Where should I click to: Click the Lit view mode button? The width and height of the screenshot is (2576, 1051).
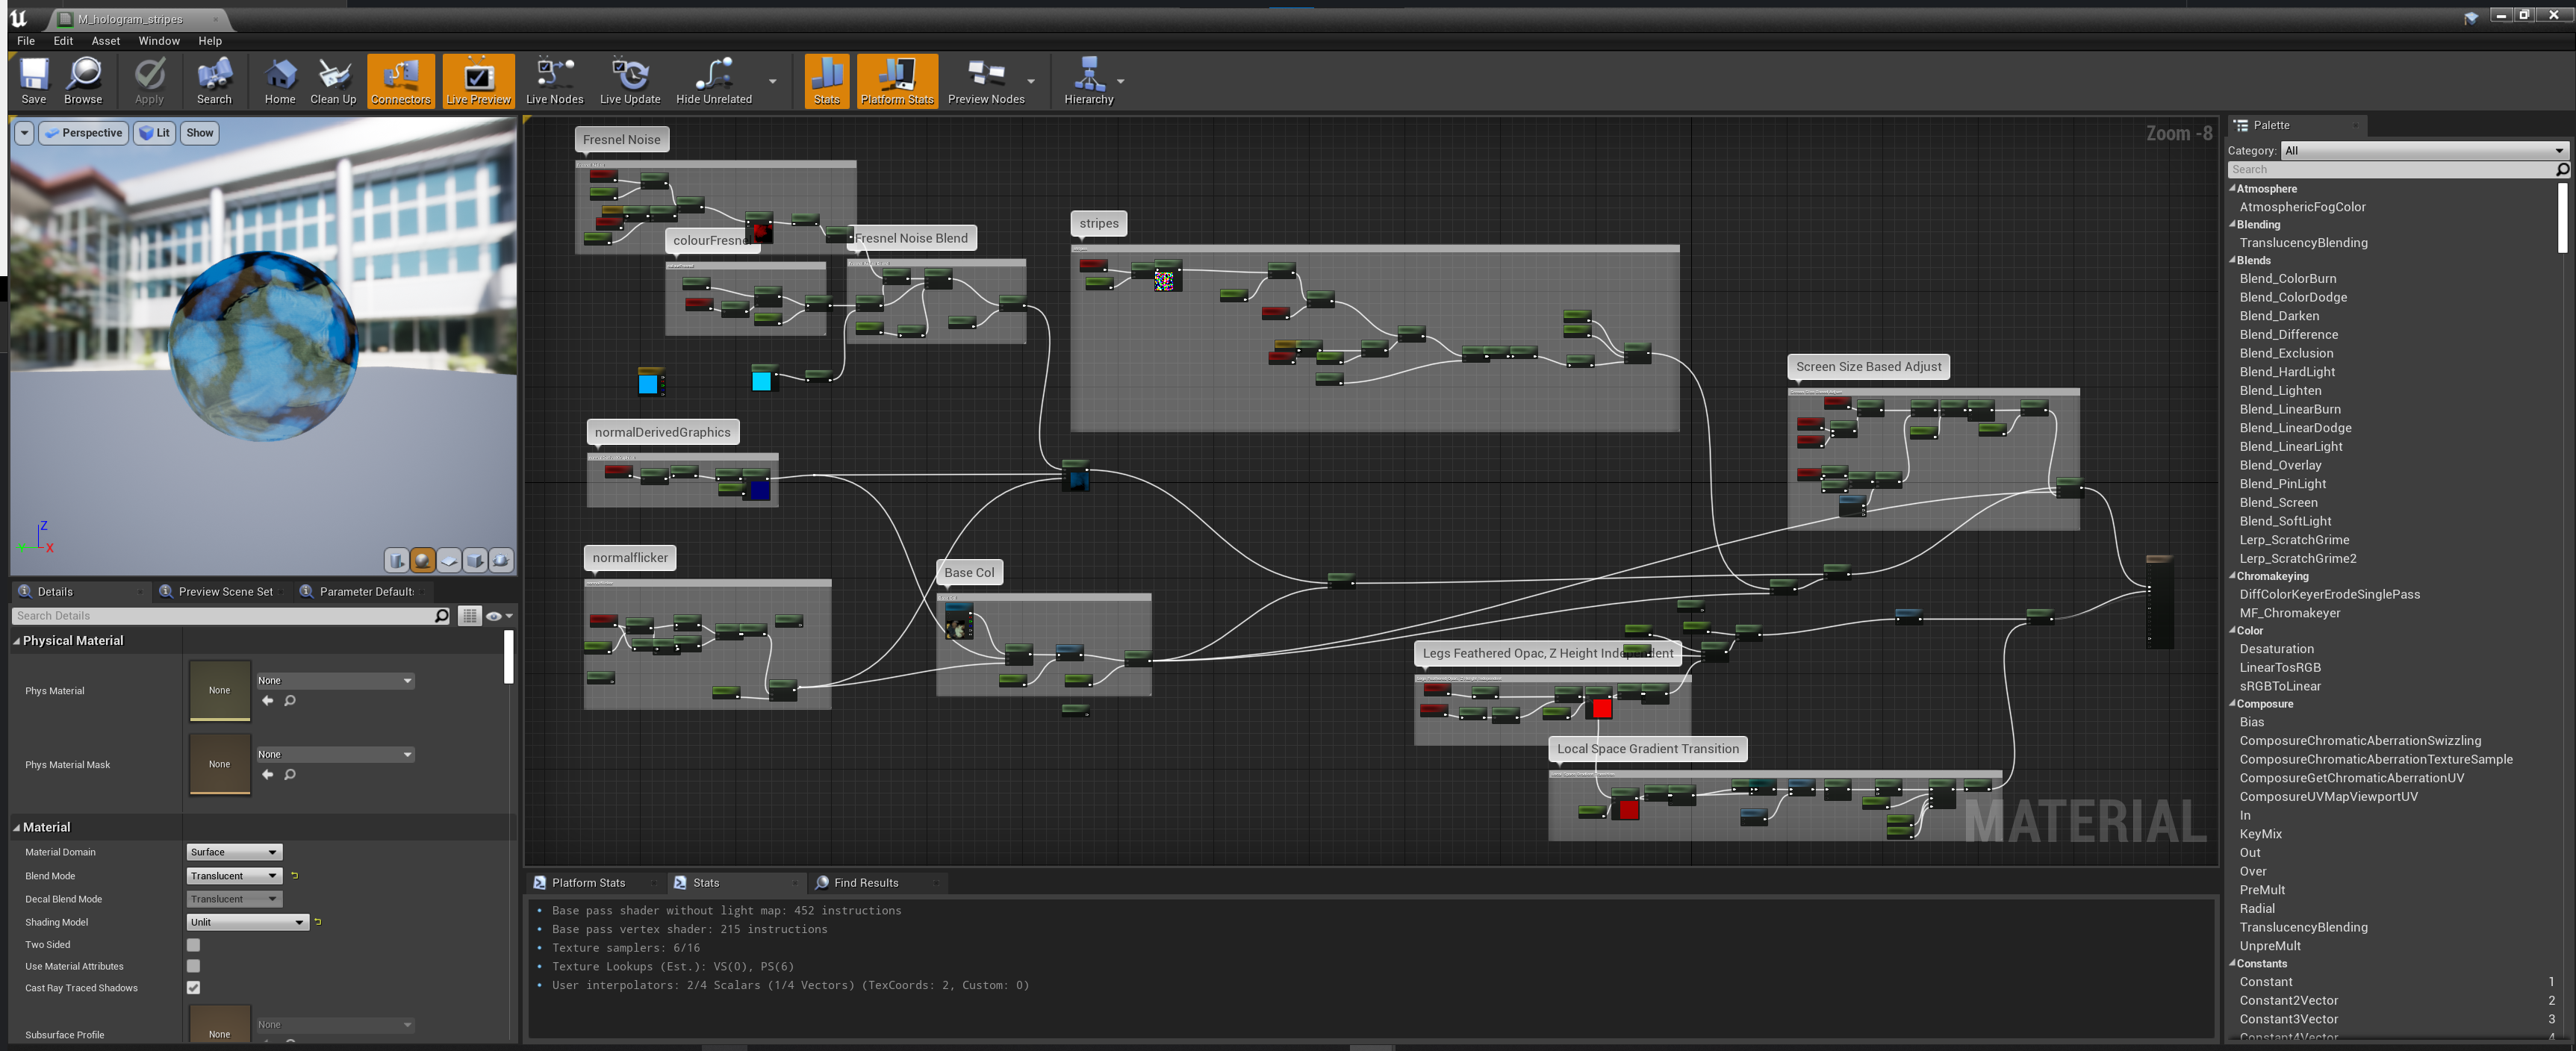coord(155,133)
